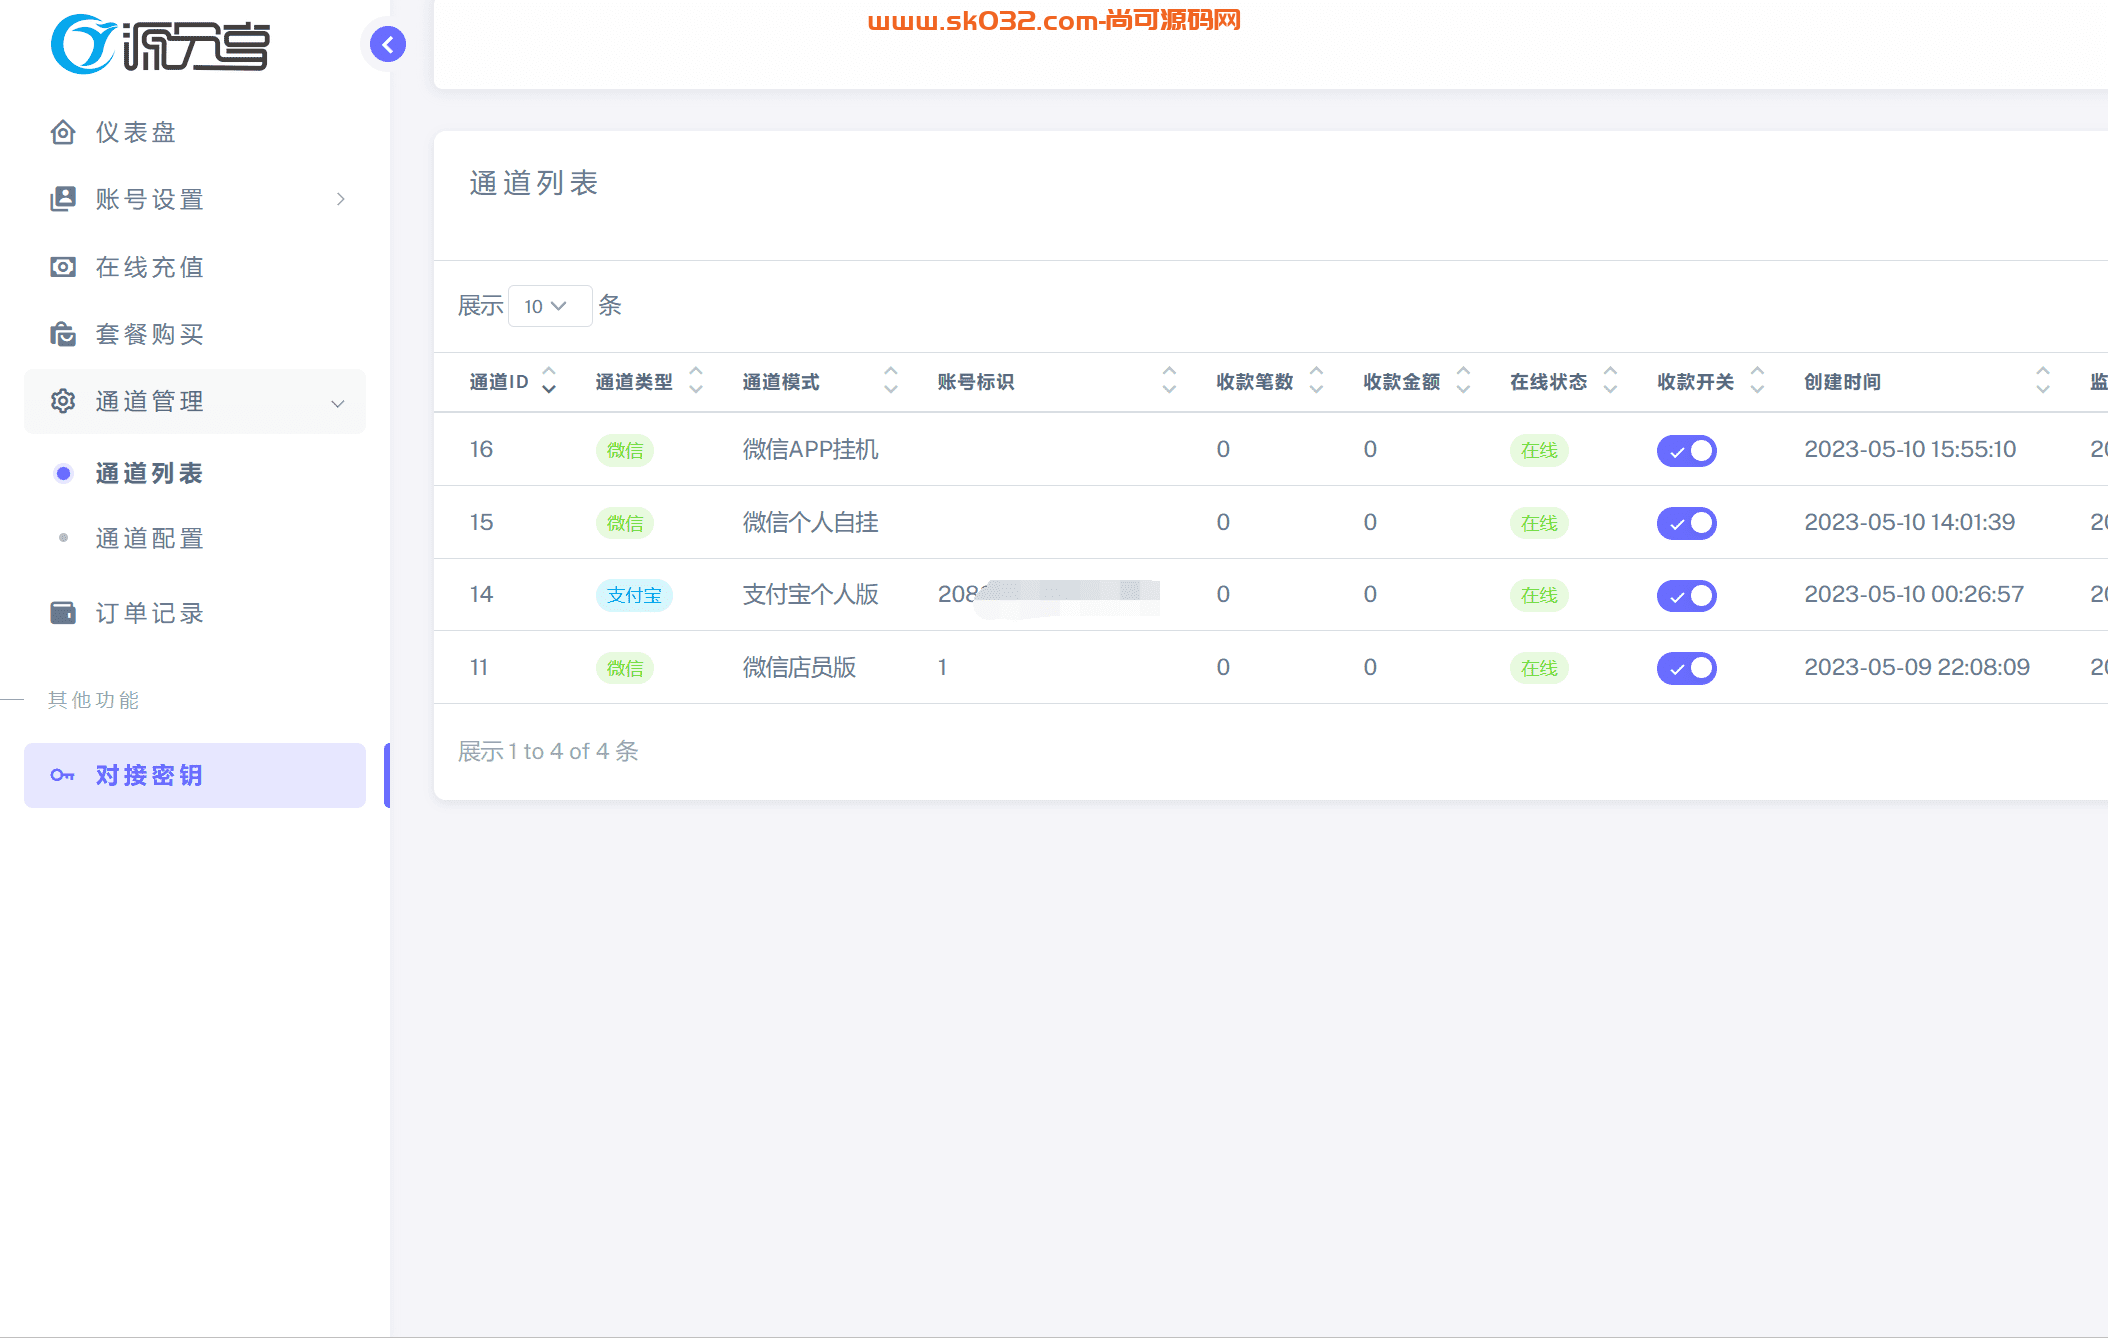Click 在线 status badge of channel 16
This screenshot has height=1338, width=2108.
(x=1539, y=451)
